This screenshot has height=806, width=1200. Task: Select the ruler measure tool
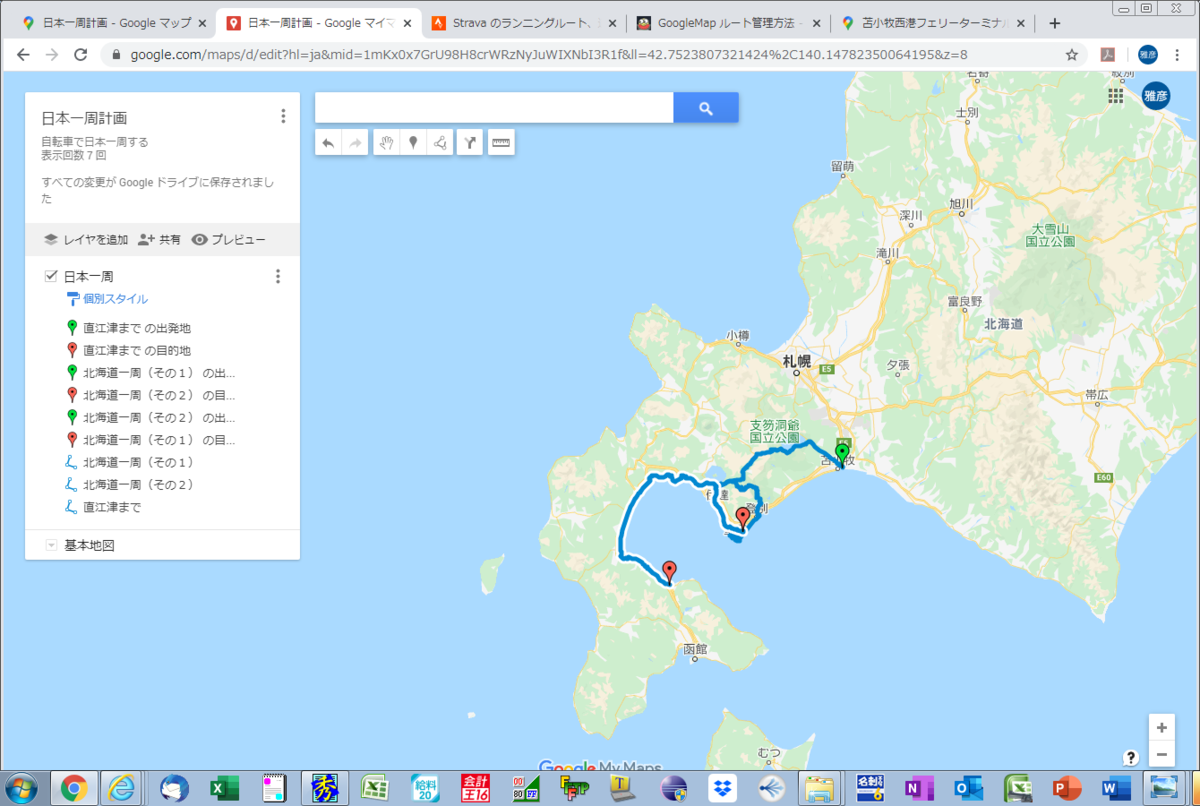pyautogui.click(x=501, y=143)
